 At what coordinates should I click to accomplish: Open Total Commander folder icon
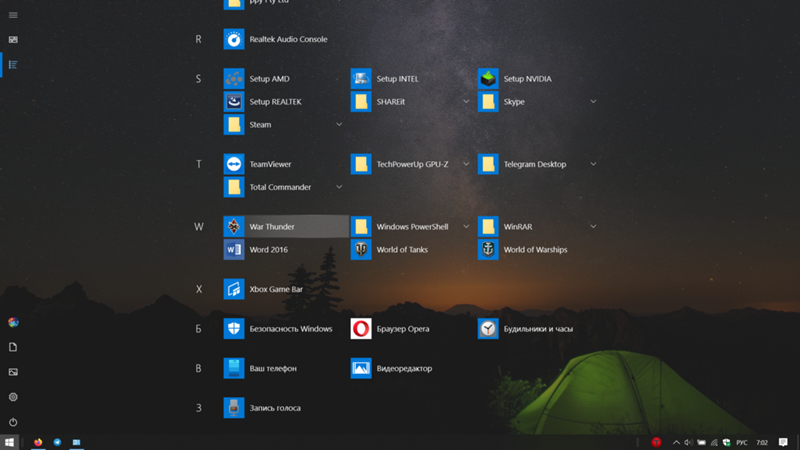coord(234,187)
